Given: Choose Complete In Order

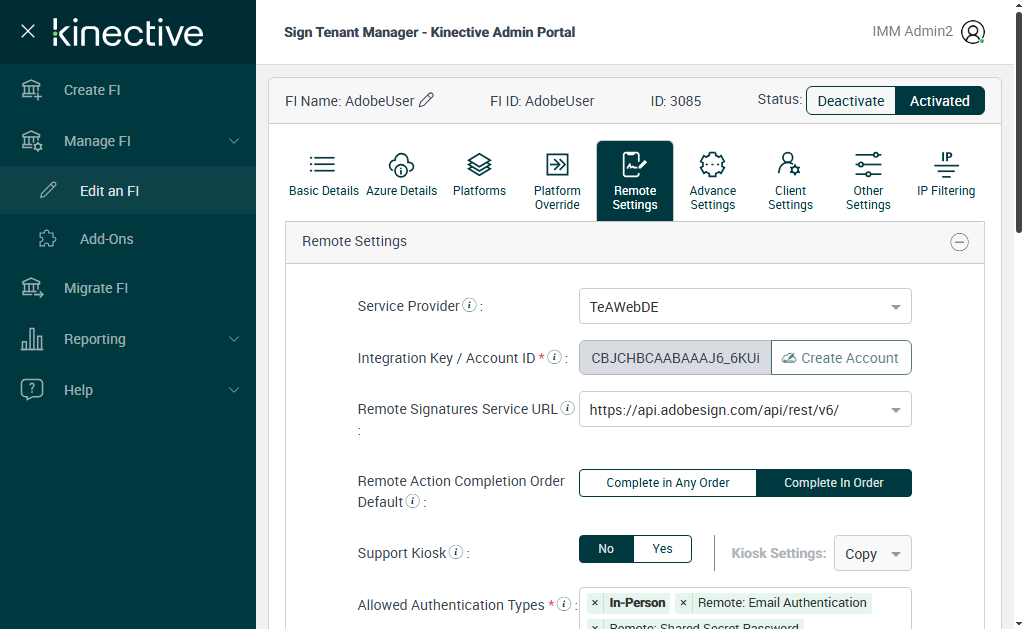Looking at the screenshot, I should 834,483.
